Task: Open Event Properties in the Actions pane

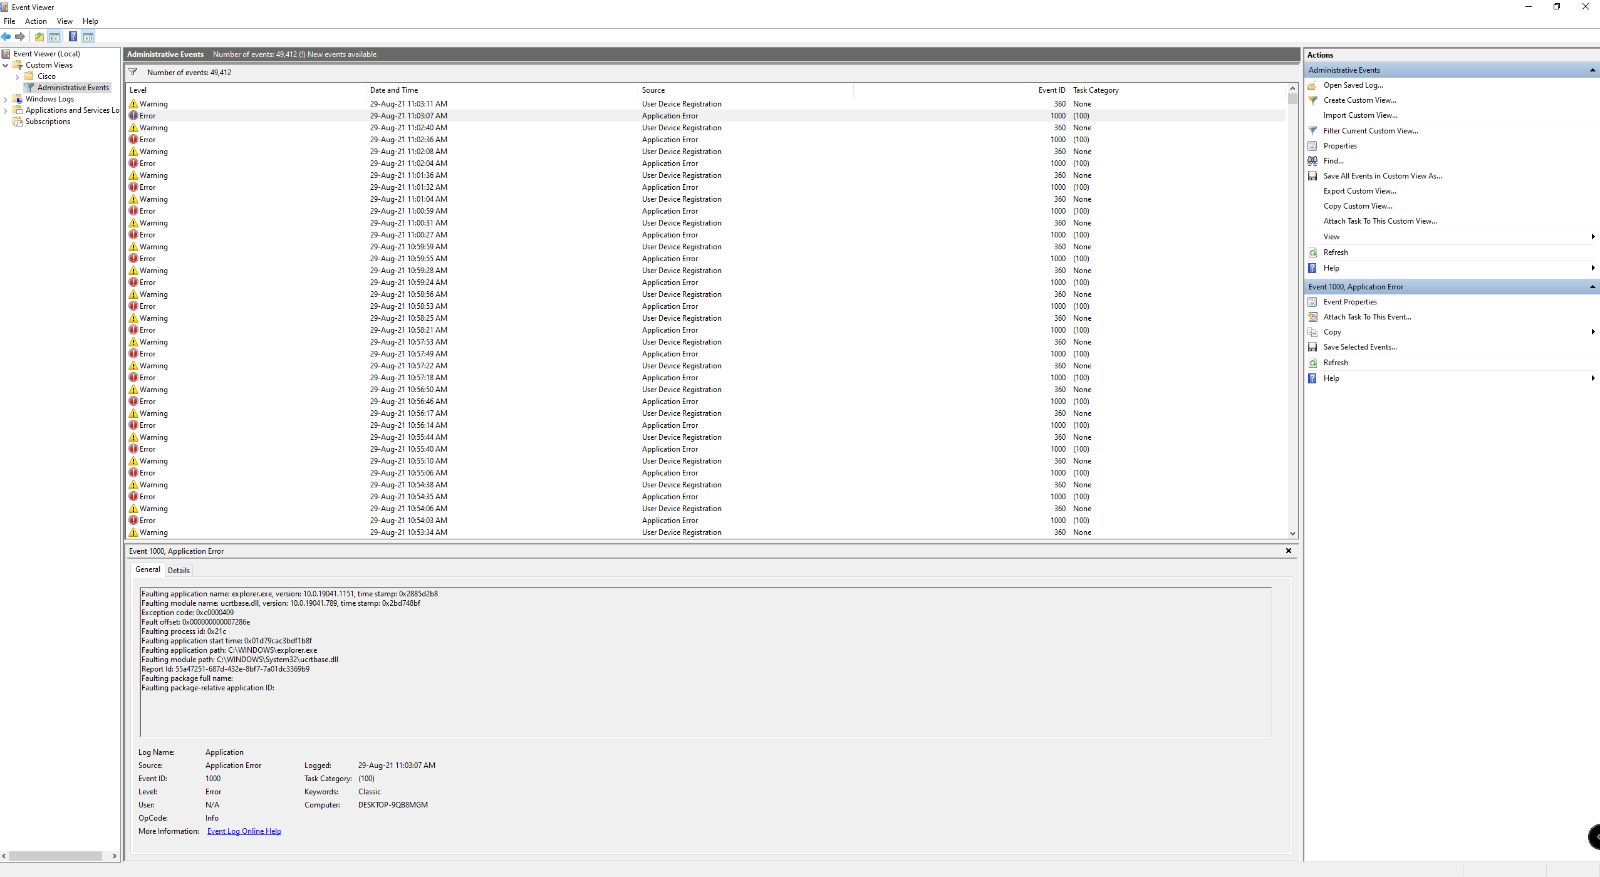Action: pos(1350,302)
